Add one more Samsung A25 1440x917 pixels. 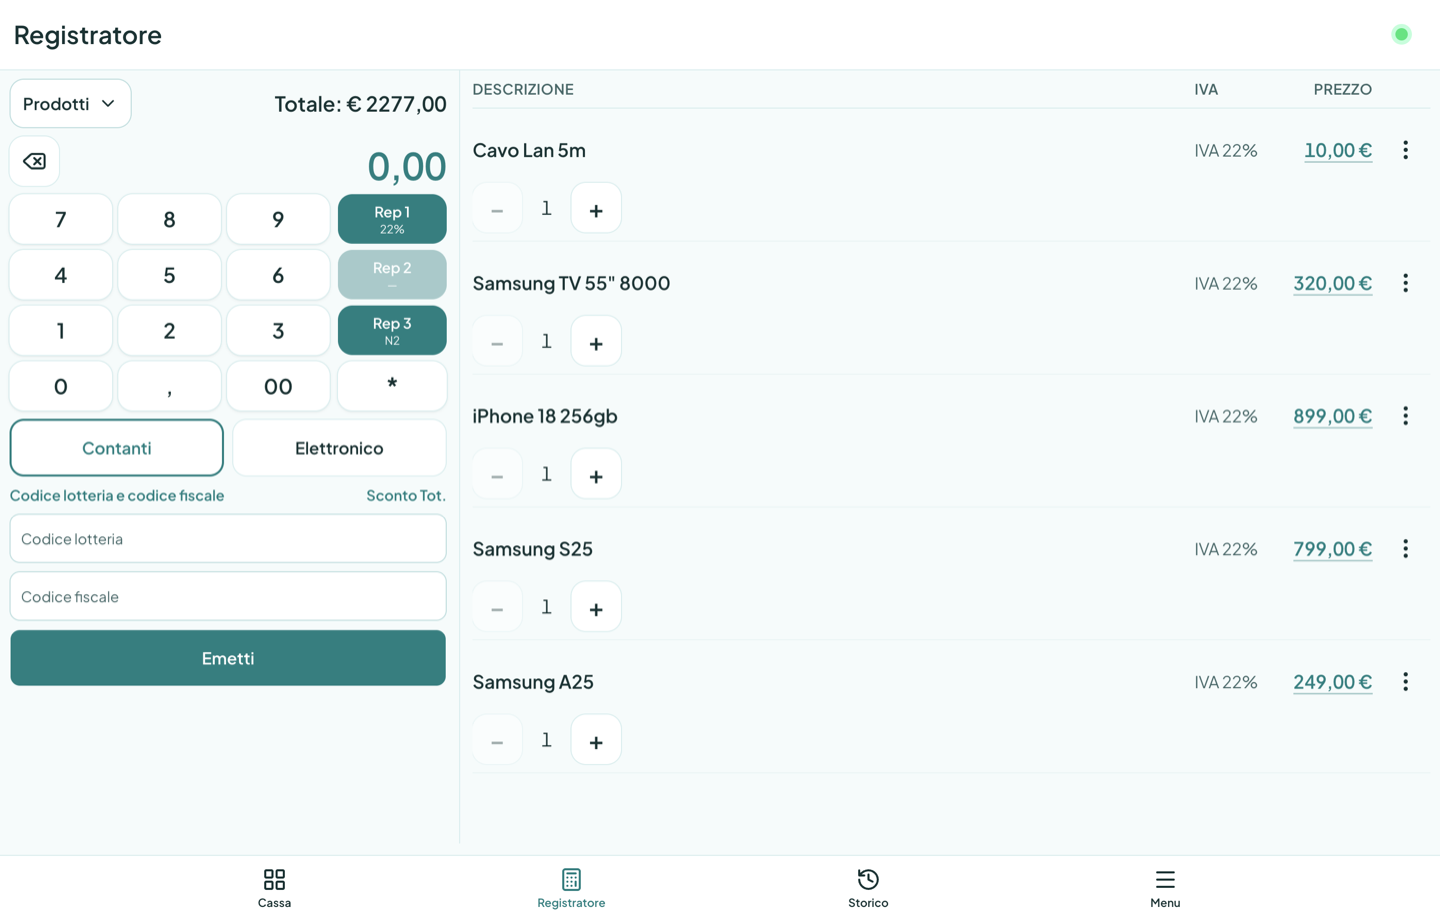pos(596,740)
